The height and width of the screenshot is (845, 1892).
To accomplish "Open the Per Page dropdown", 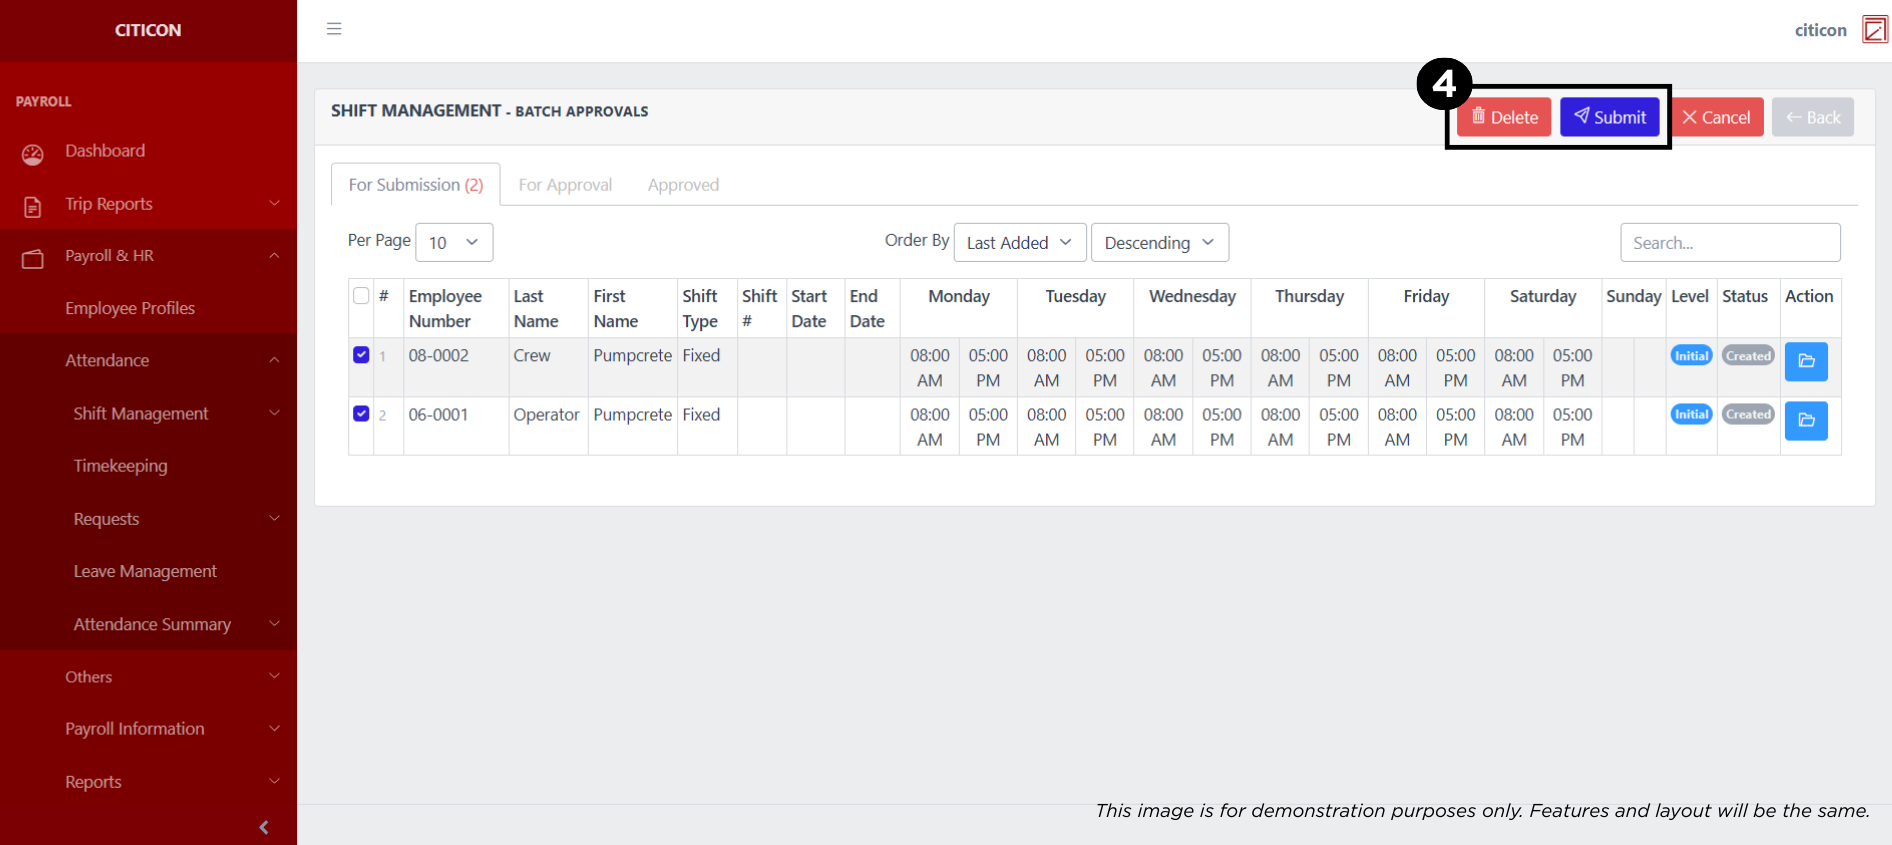I will [453, 243].
